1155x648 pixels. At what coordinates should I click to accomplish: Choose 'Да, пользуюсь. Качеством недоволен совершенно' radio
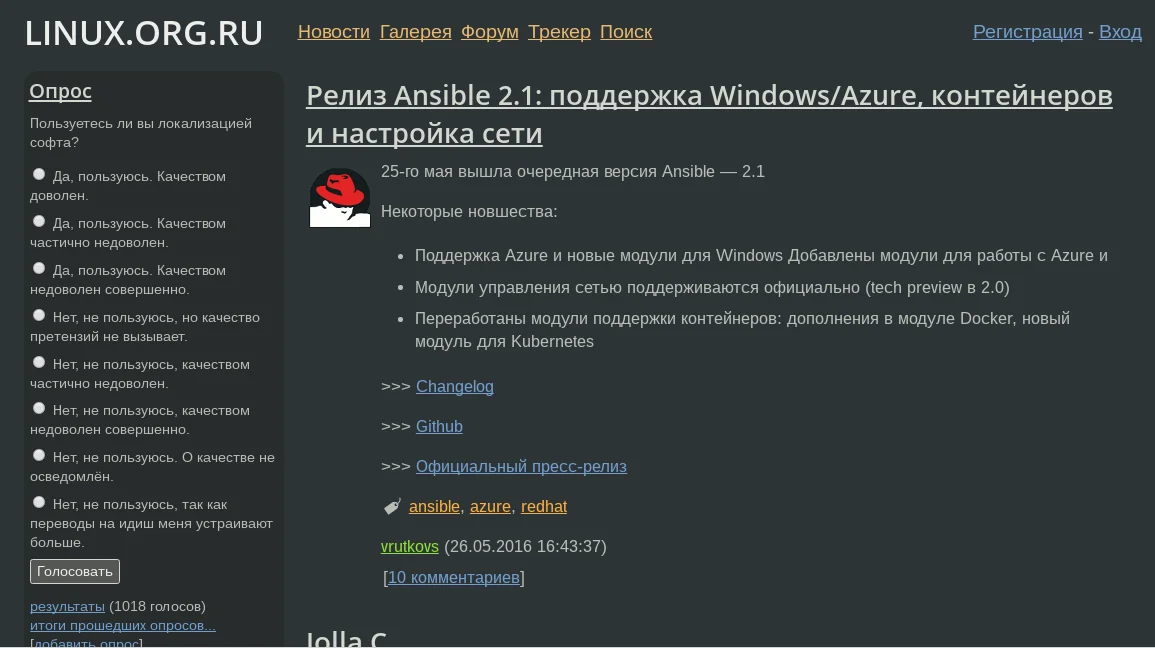pyautogui.click(x=39, y=269)
